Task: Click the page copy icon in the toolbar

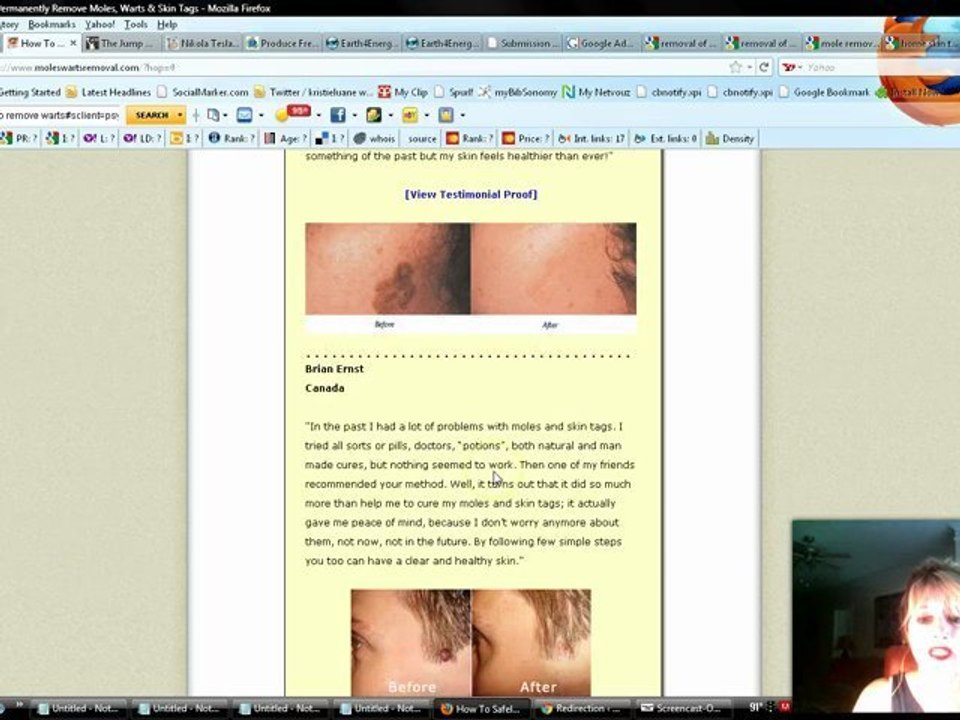Action: (213, 115)
